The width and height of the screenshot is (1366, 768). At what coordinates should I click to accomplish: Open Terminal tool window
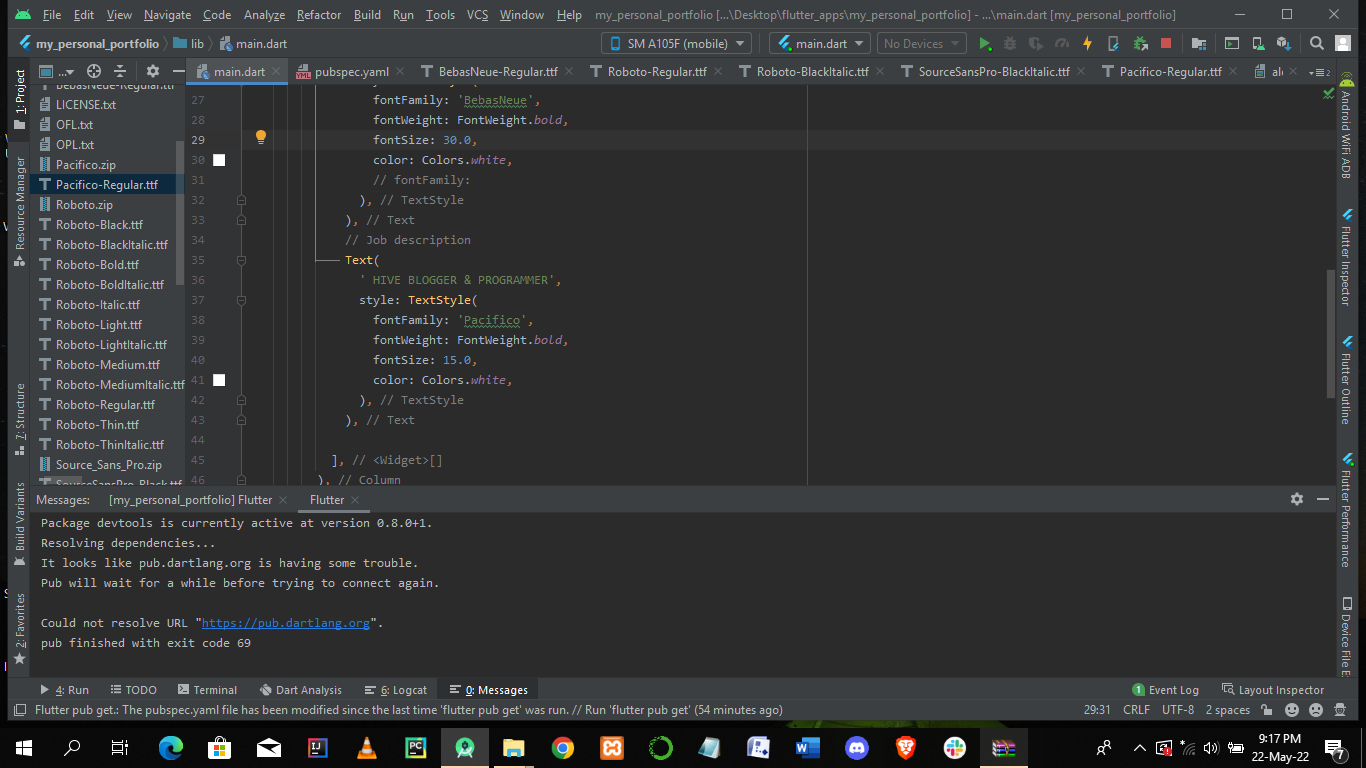[207, 690]
